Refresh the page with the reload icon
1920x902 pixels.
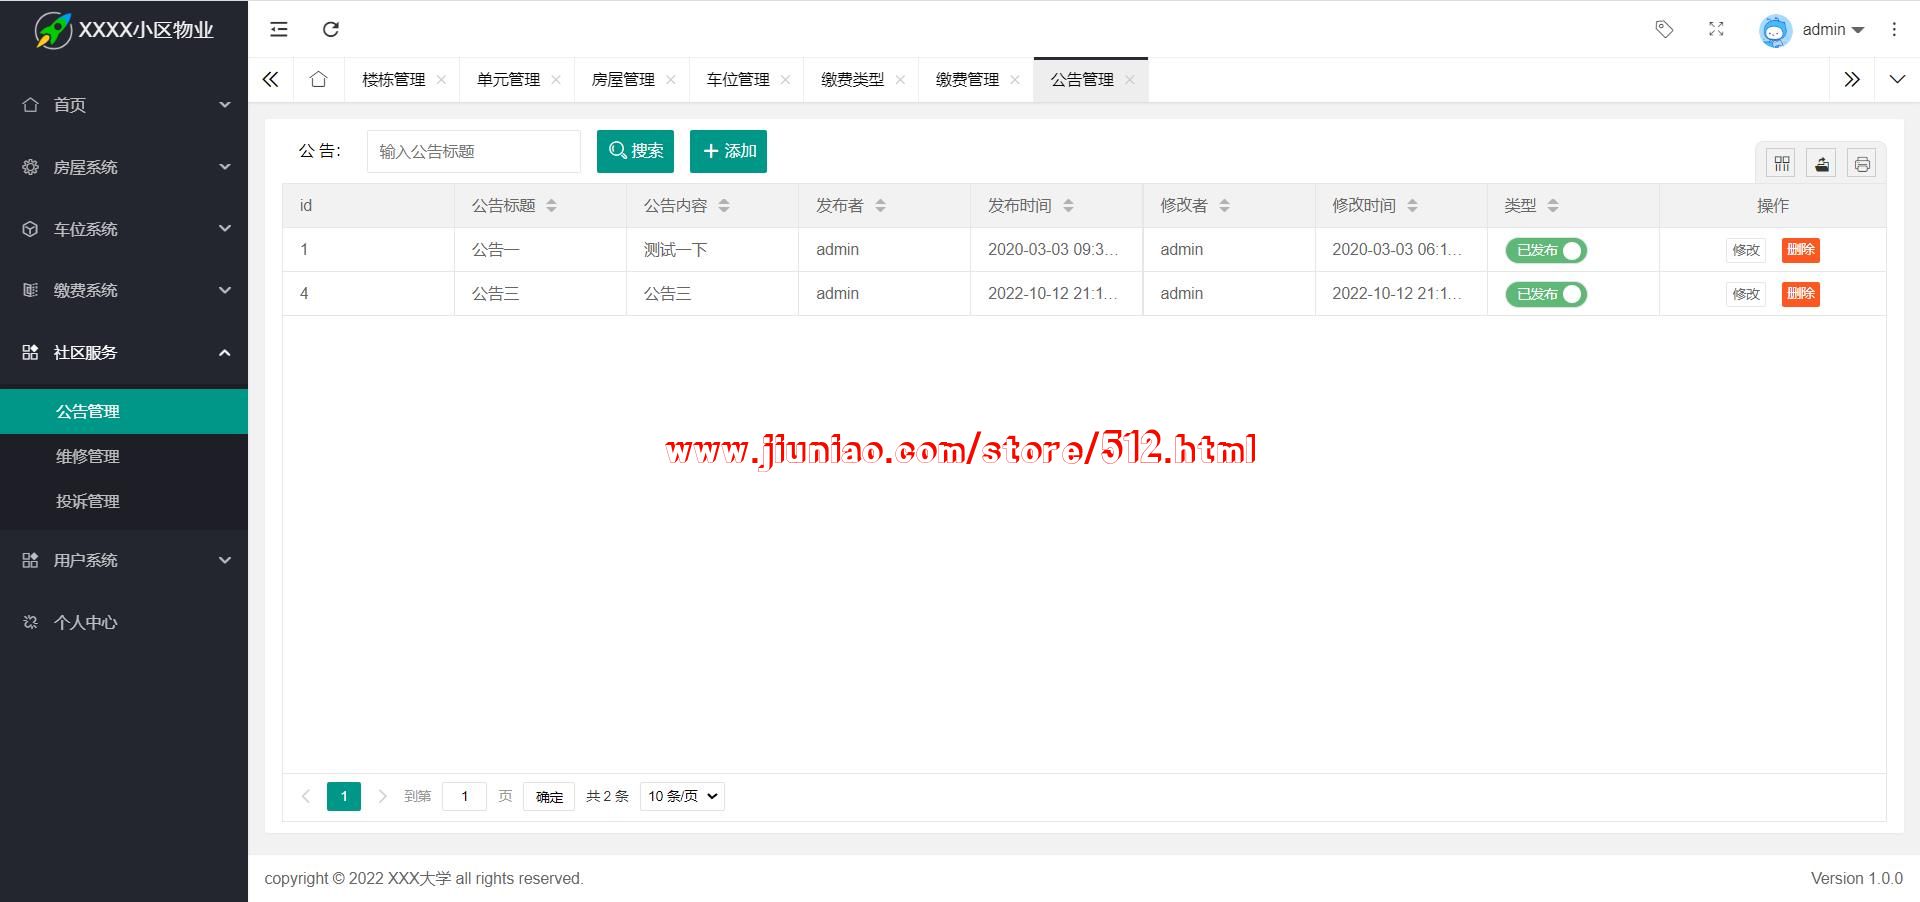click(x=331, y=30)
